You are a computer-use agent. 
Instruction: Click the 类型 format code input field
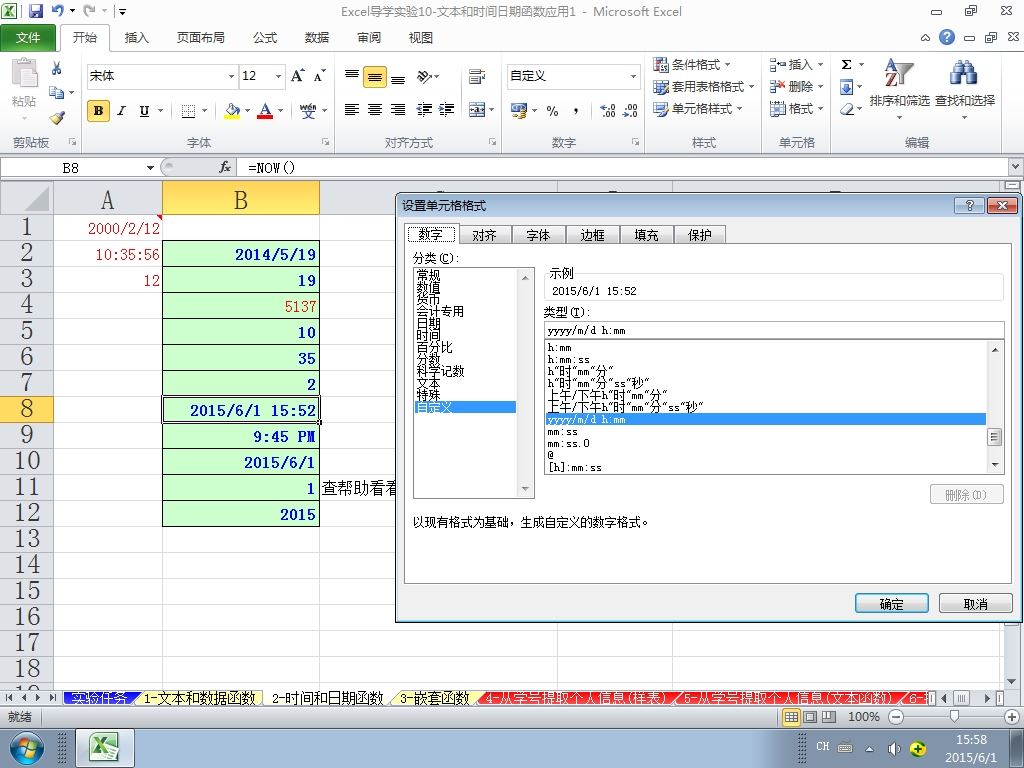774,330
